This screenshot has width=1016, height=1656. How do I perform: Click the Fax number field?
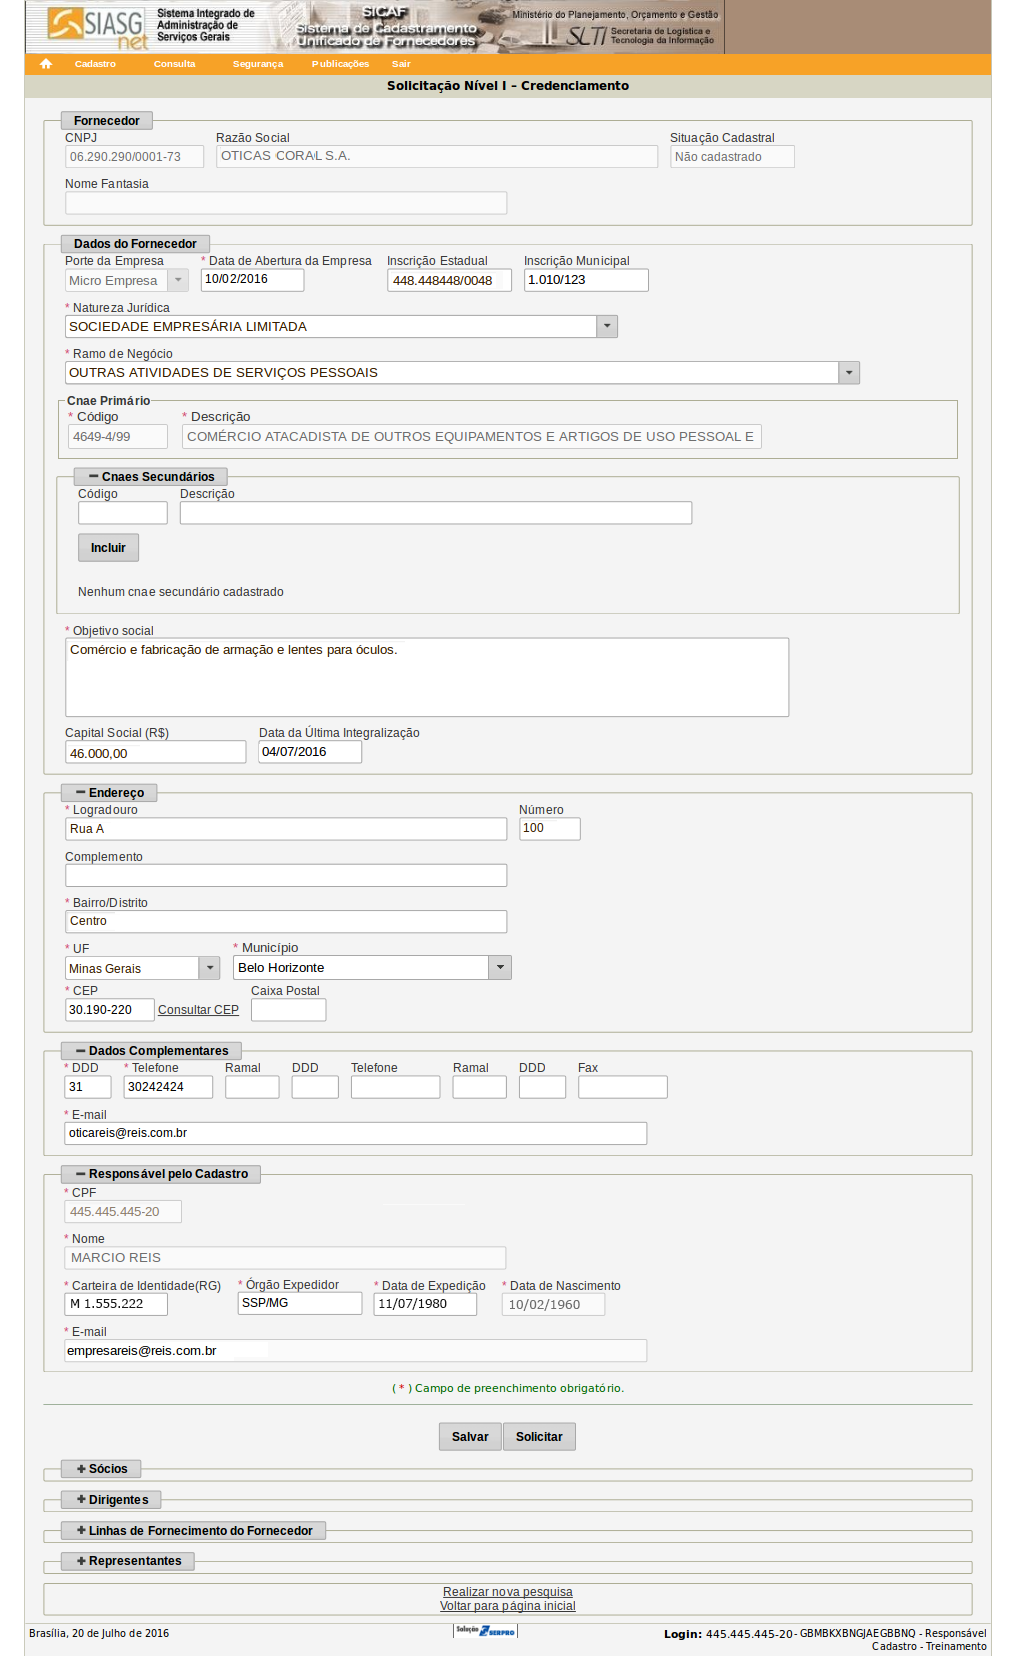pos(623,1087)
